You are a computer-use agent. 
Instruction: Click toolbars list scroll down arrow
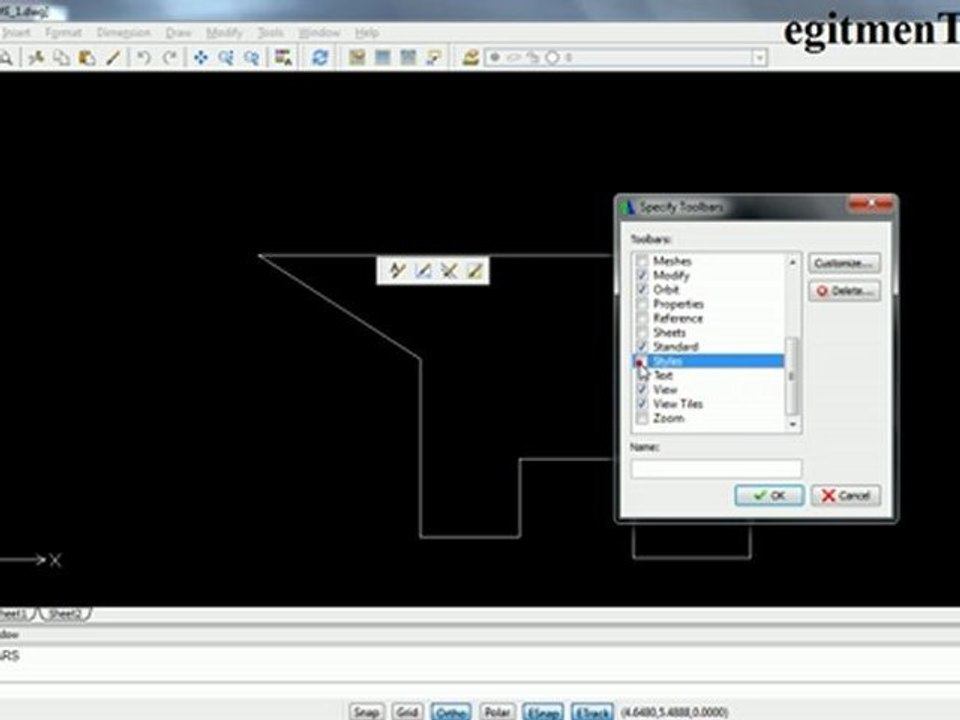793,424
